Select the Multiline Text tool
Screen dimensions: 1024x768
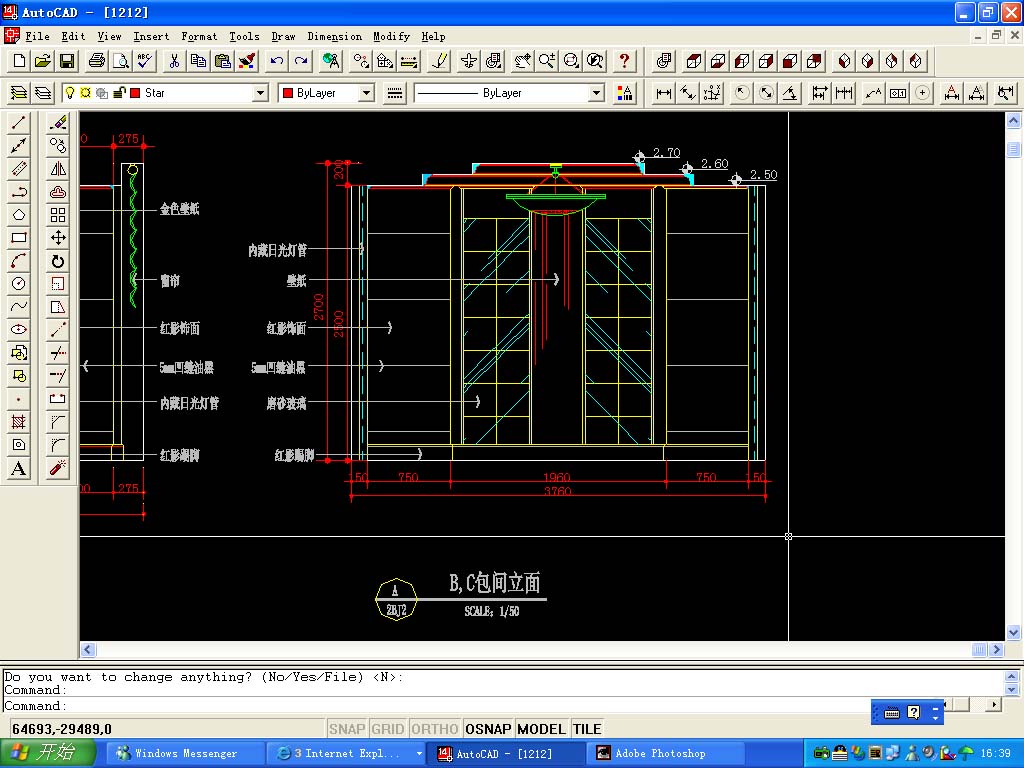pos(18,468)
